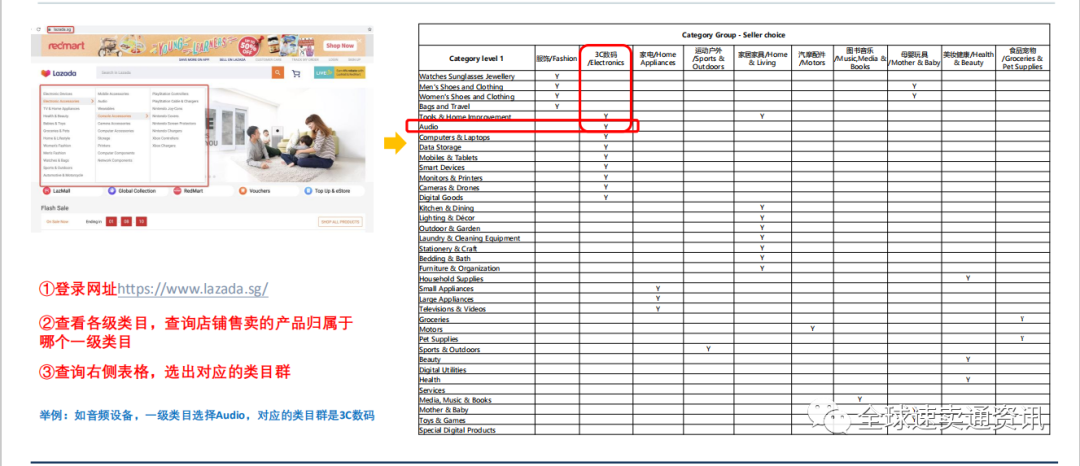Click the Flash Sale heading
This screenshot has height=466, width=1080.
click(x=54, y=208)
